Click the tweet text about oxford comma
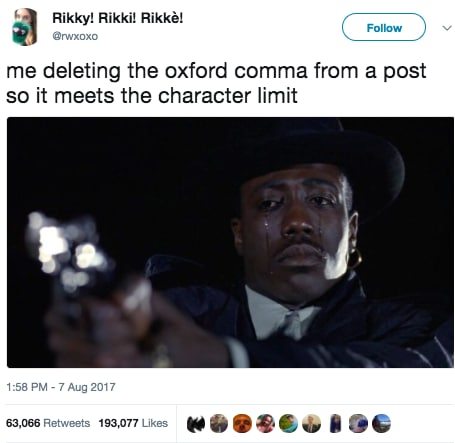This screenshot has height=443, width=455. click(x=216, y=83)
